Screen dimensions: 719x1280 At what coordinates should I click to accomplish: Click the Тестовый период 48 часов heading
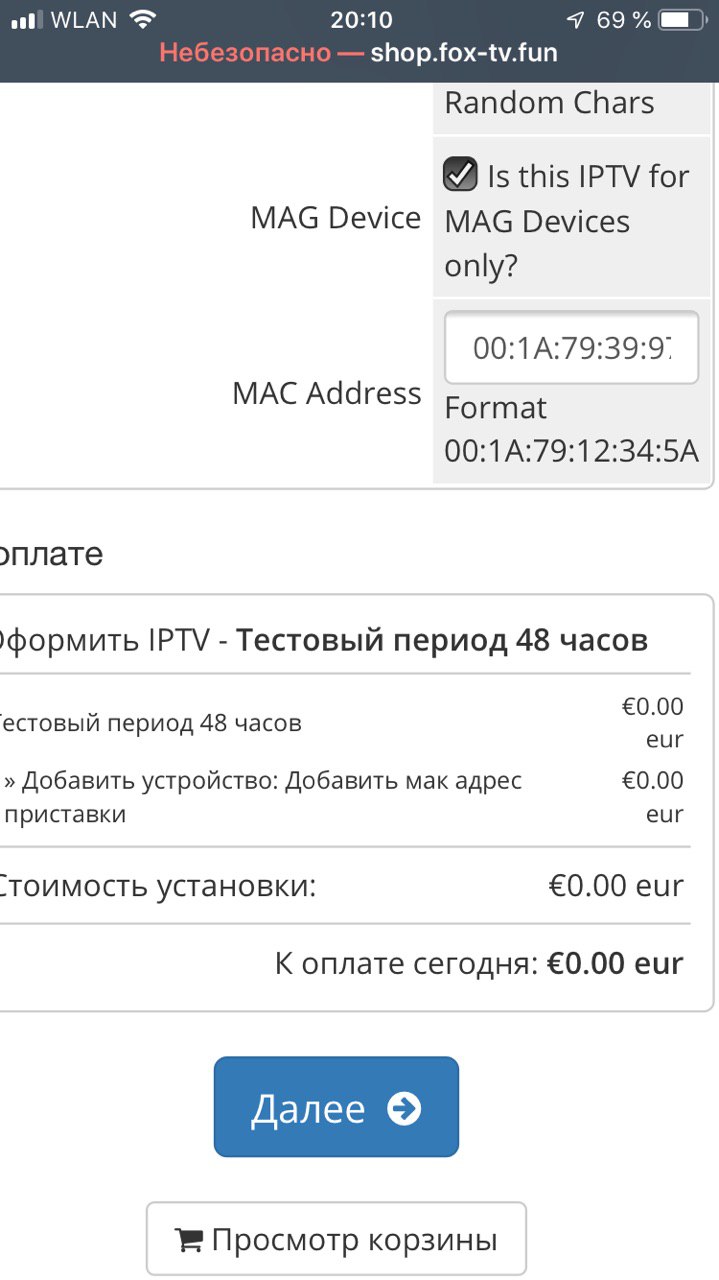pos(442,640)
